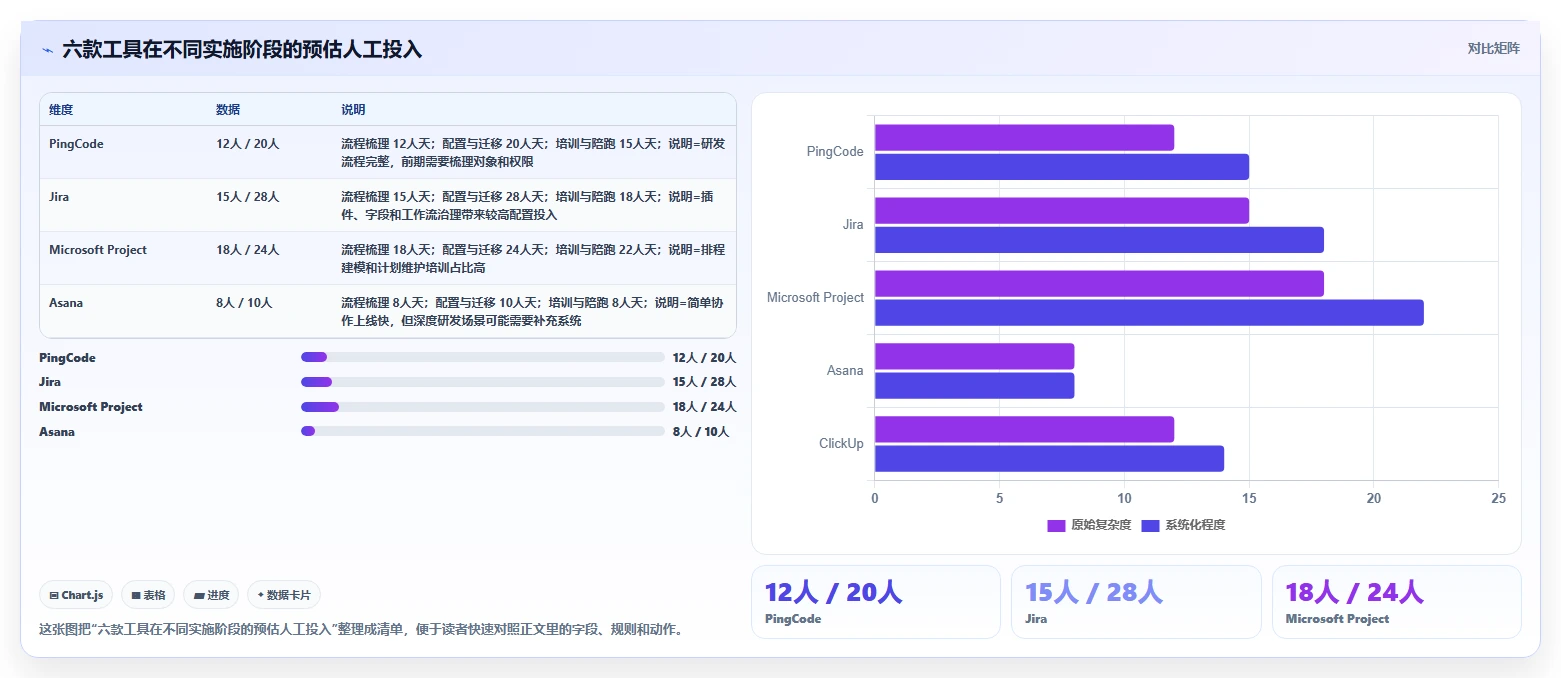Screen dimensions: 1561x678
Task: Click the purple ClickUp bar in the chart
Action: 1024,430
